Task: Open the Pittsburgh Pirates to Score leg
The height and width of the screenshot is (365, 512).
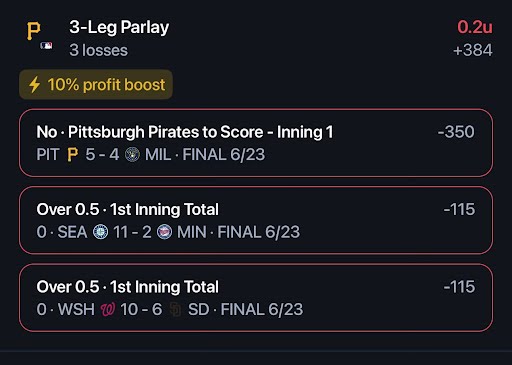Action: (x=256, y=143)
